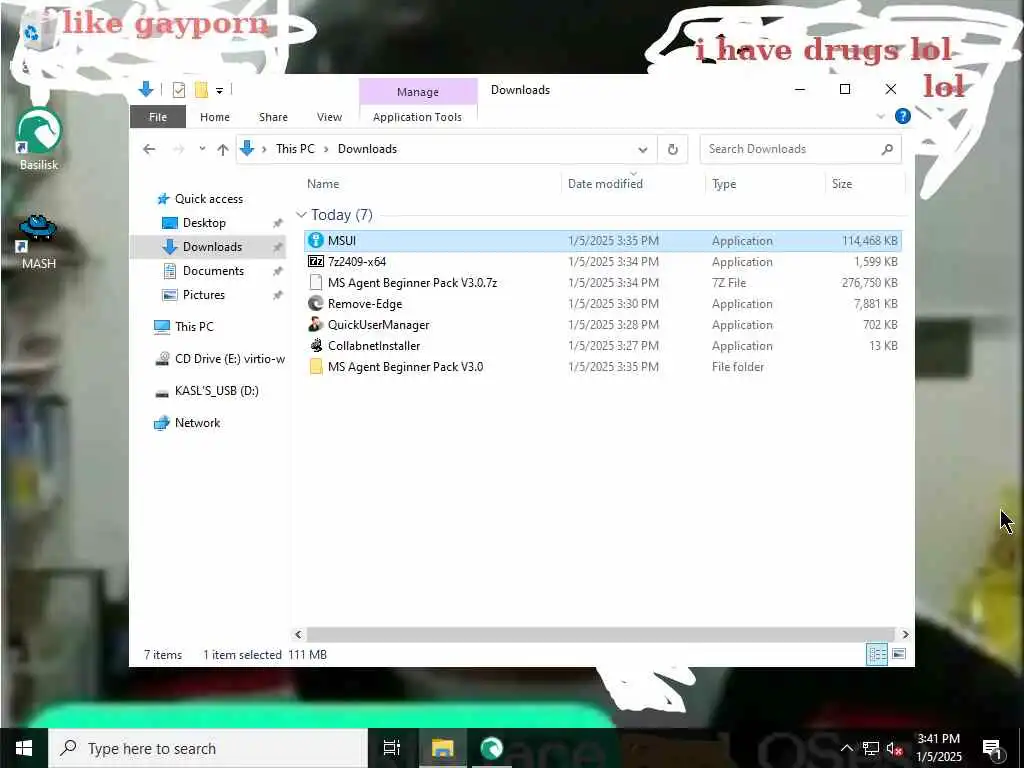Open the Basilisk desktop shortcut
The image size is (1024, 768).
(39, 138)
